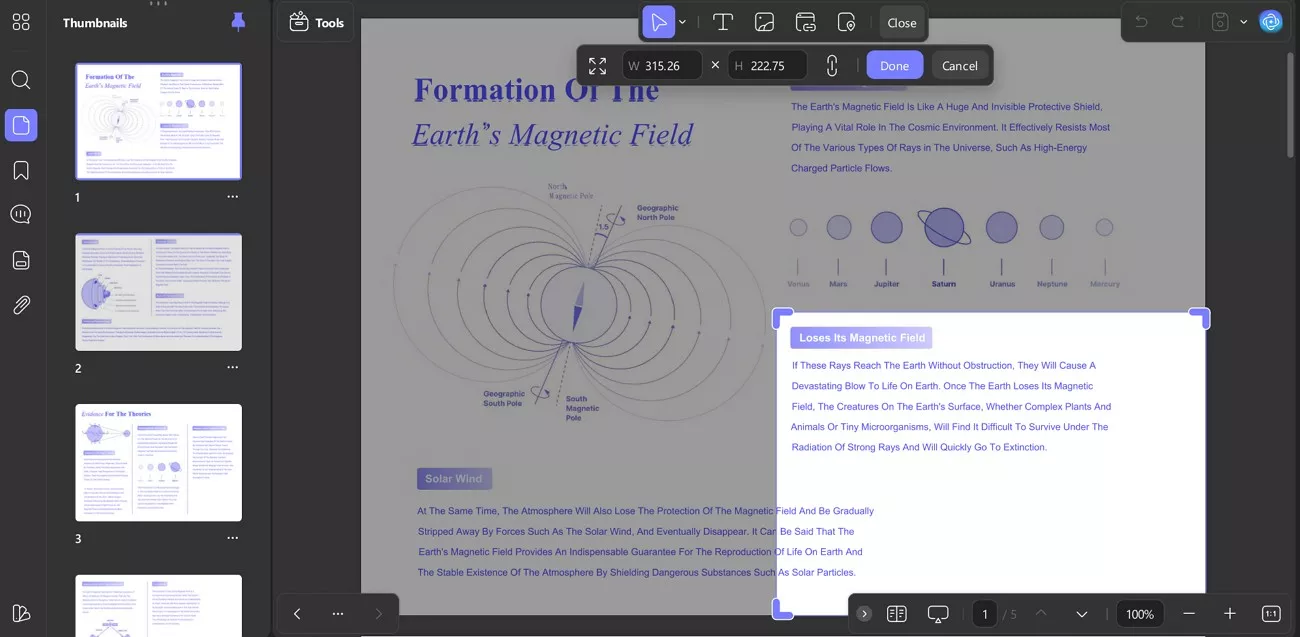Click the UPDF AI assistant icon
The height and width of the screenshot is (637, 1300).
[1270, 22]
